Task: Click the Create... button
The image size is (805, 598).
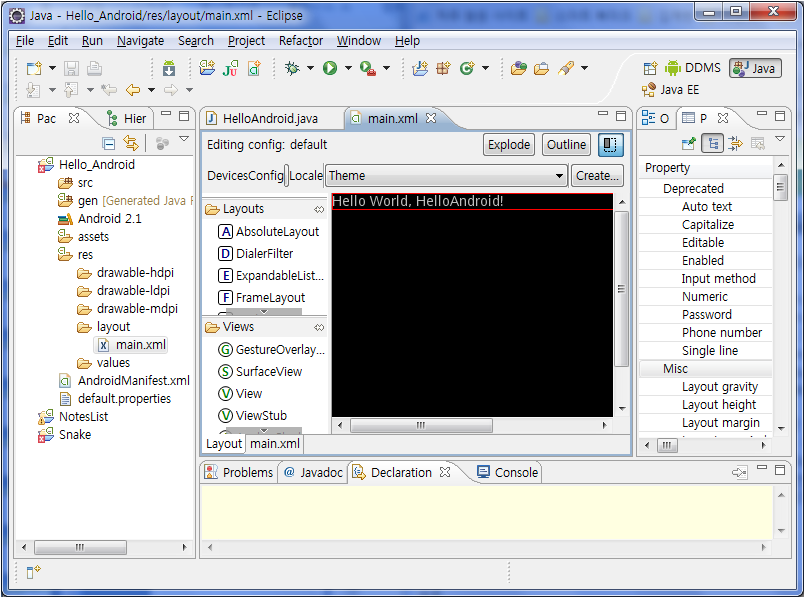Action: [597, 176]
